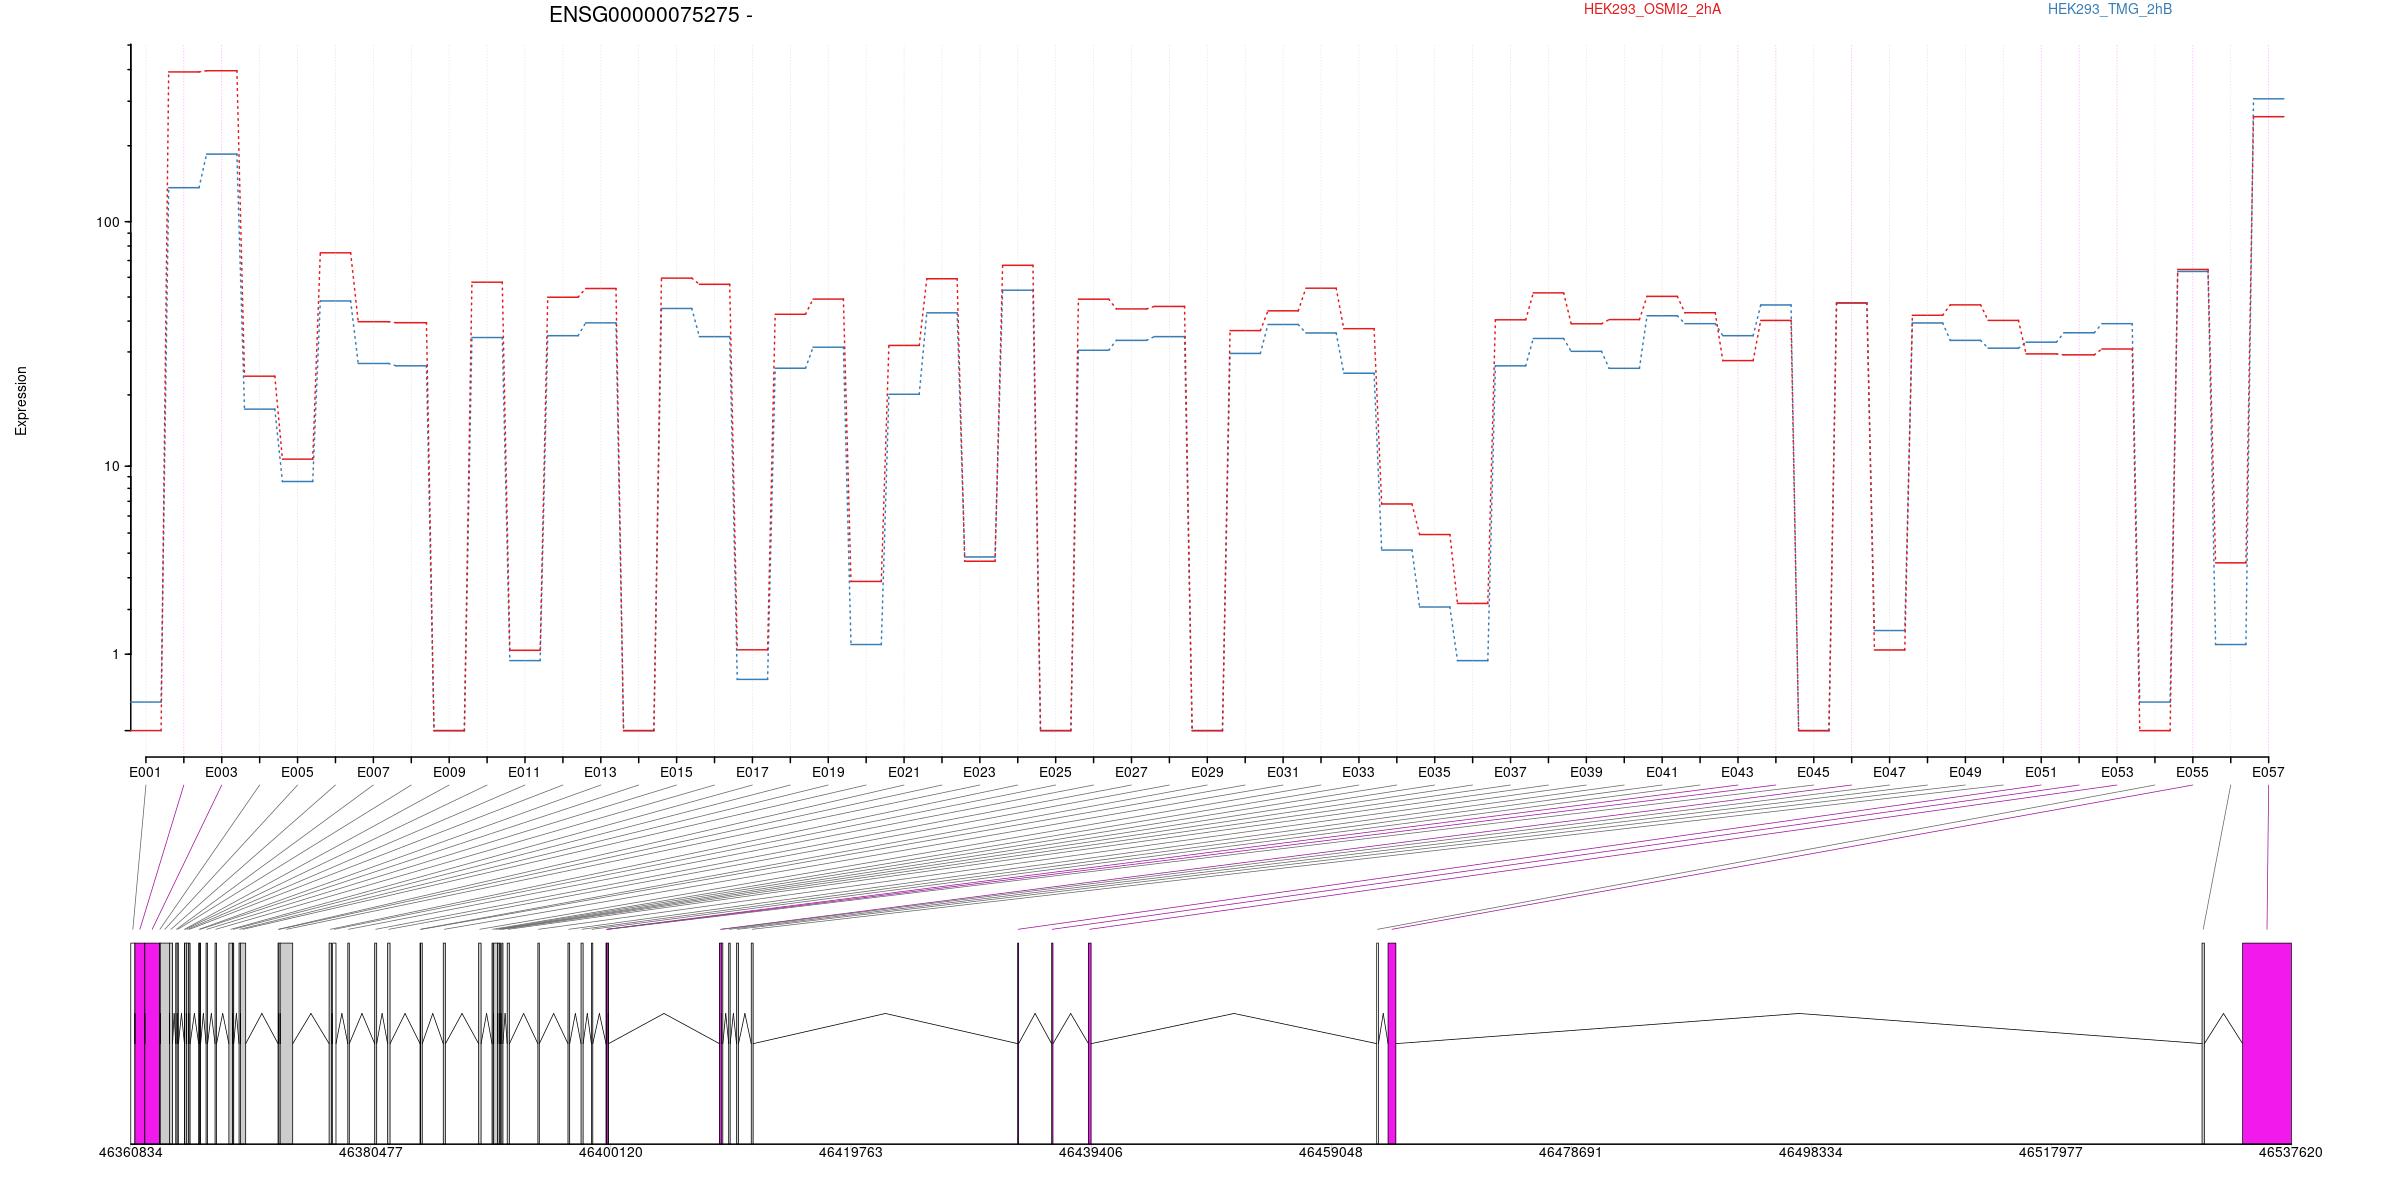Viewport: 2400px width, 1200px height.
Task: Select exon label E047
Action: click(x=1889, y=772)
